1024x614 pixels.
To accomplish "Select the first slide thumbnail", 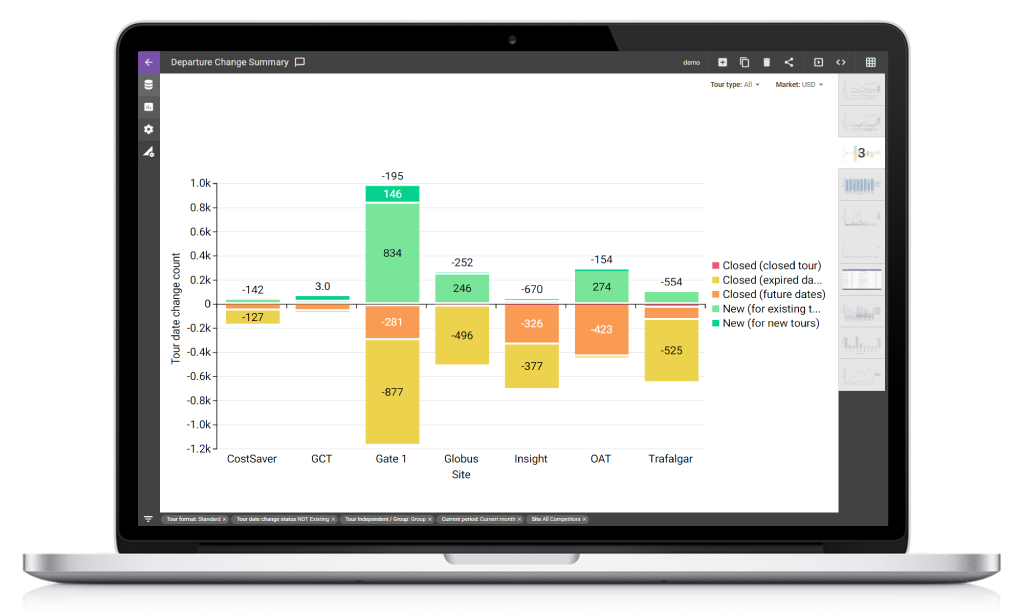I will pos(861,89).
